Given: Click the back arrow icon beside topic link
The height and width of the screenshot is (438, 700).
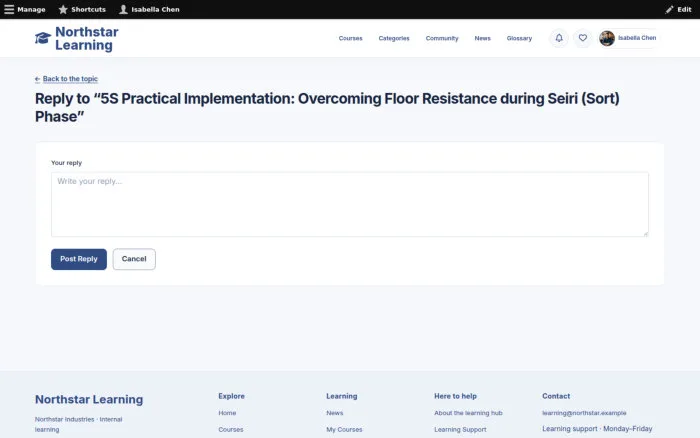Looking at the screenshot, I should [x=38, y=79].
